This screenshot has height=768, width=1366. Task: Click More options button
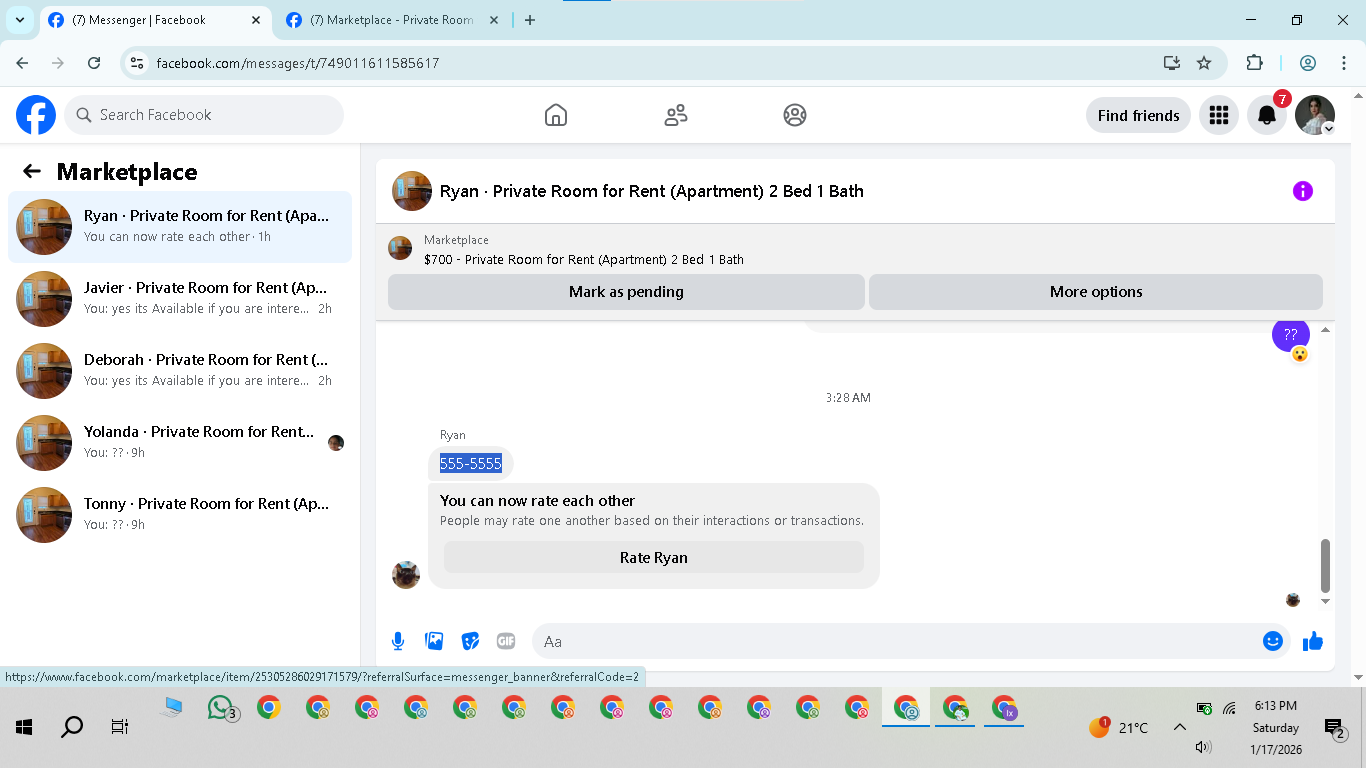click(1096, 292)
